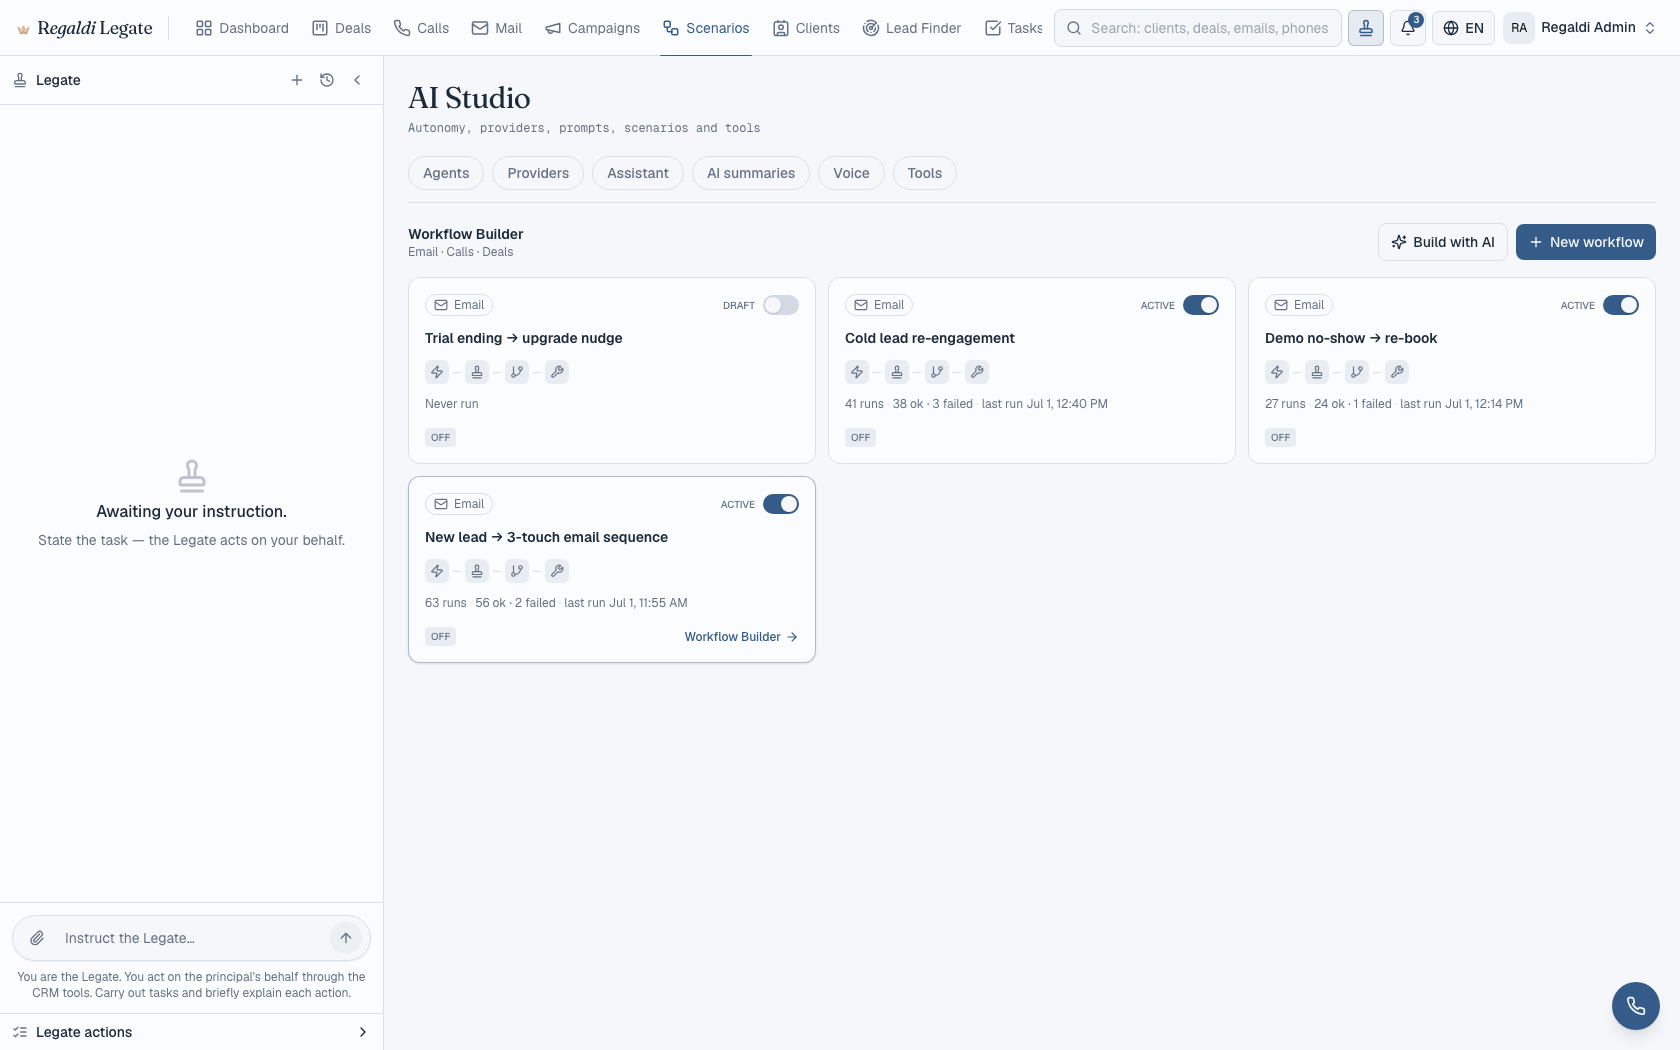
Task: Switch to the Providers tab
Action: 538,173
